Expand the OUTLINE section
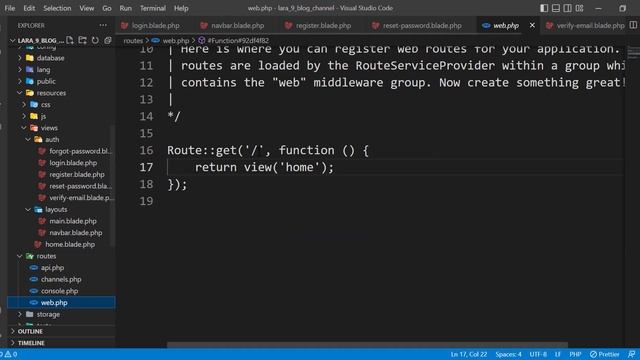Image resolution: width=640 pixels, height=360 pixels. pyautogui.click(x=27, y=331)
